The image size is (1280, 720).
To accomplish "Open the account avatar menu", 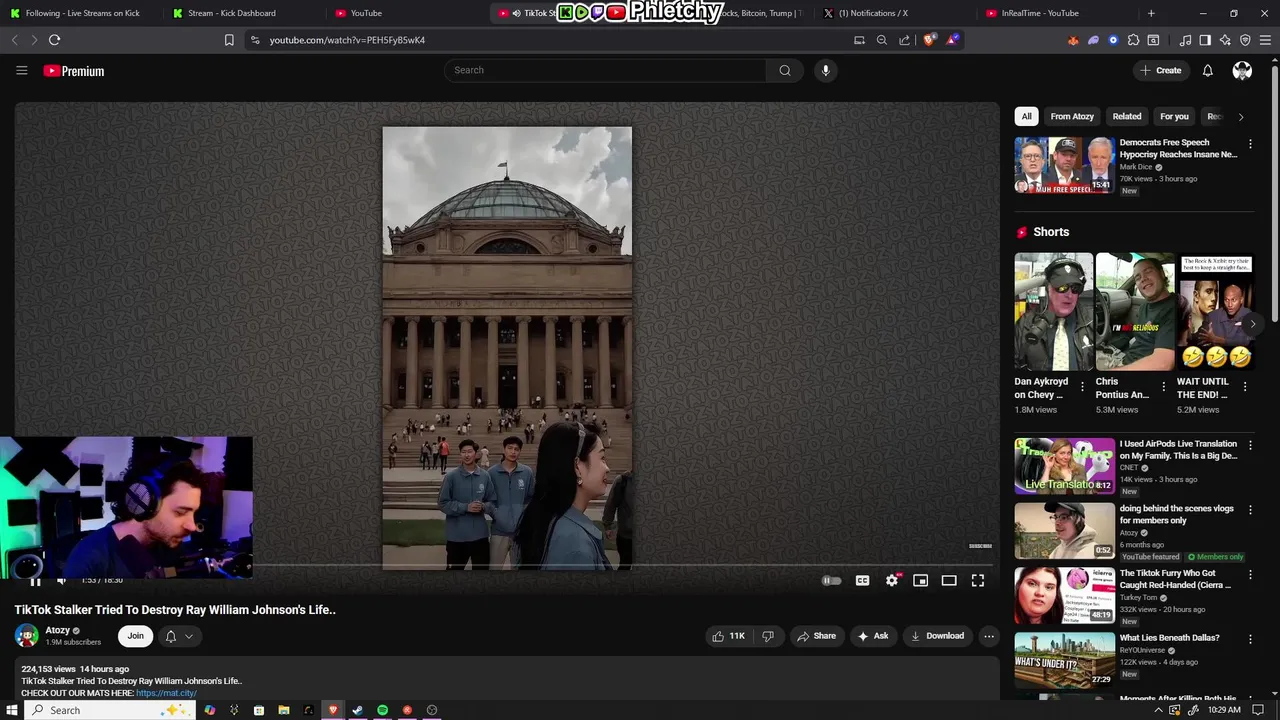I will [x=1242, y=70].
